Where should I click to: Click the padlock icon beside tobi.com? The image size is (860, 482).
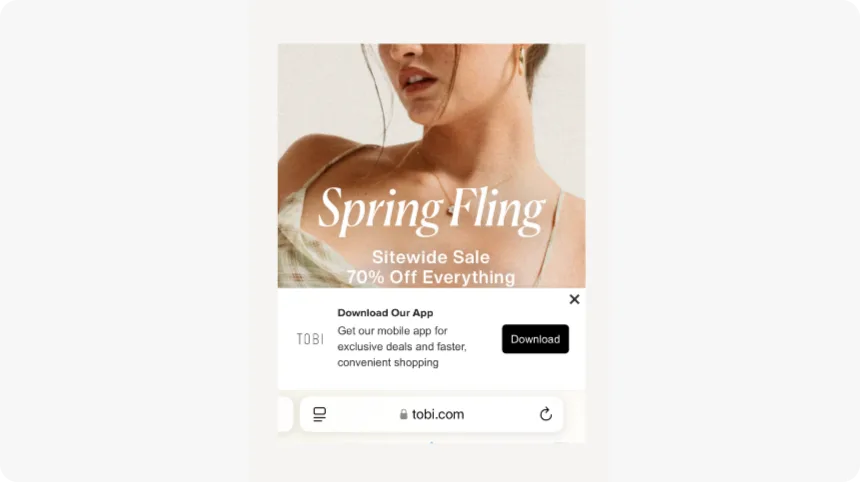tap(404, 414)
